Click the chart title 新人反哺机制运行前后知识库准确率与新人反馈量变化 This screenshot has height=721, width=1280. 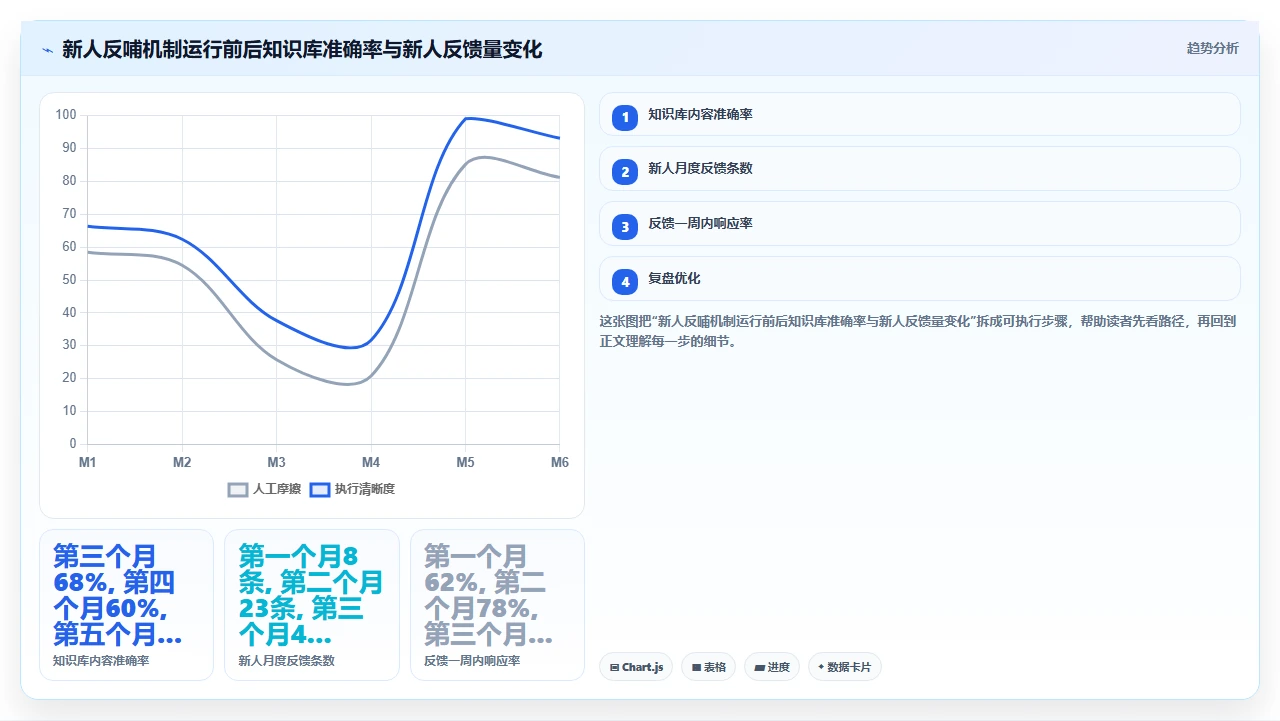(x=302, y=49)
